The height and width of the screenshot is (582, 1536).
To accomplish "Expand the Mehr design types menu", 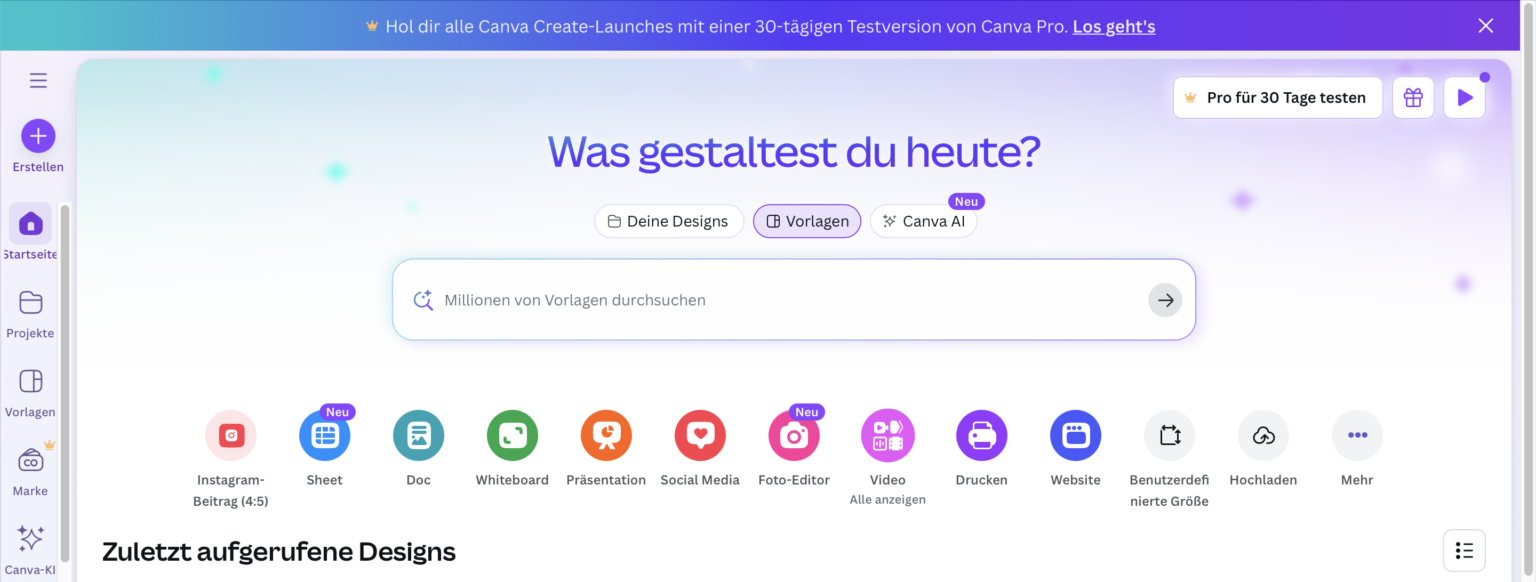I will (1357, 435).
